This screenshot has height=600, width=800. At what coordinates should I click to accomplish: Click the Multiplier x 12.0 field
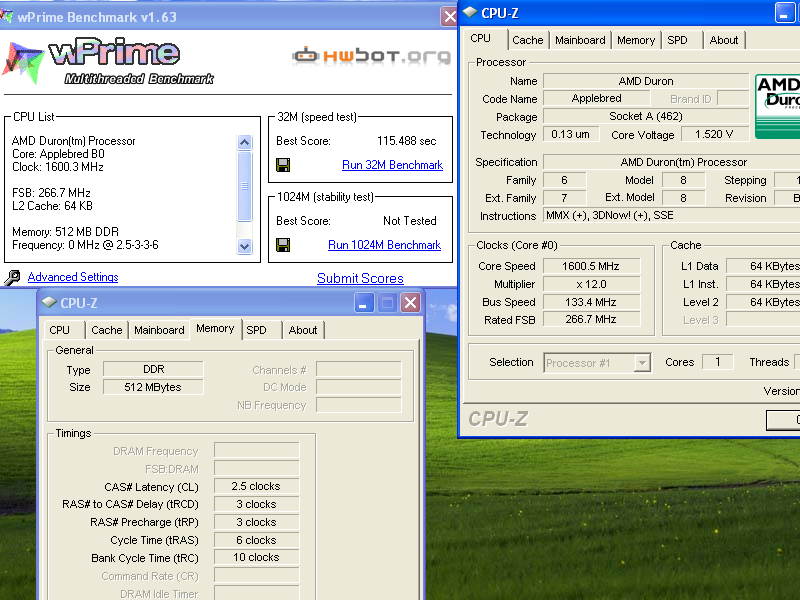click(591, 284)
